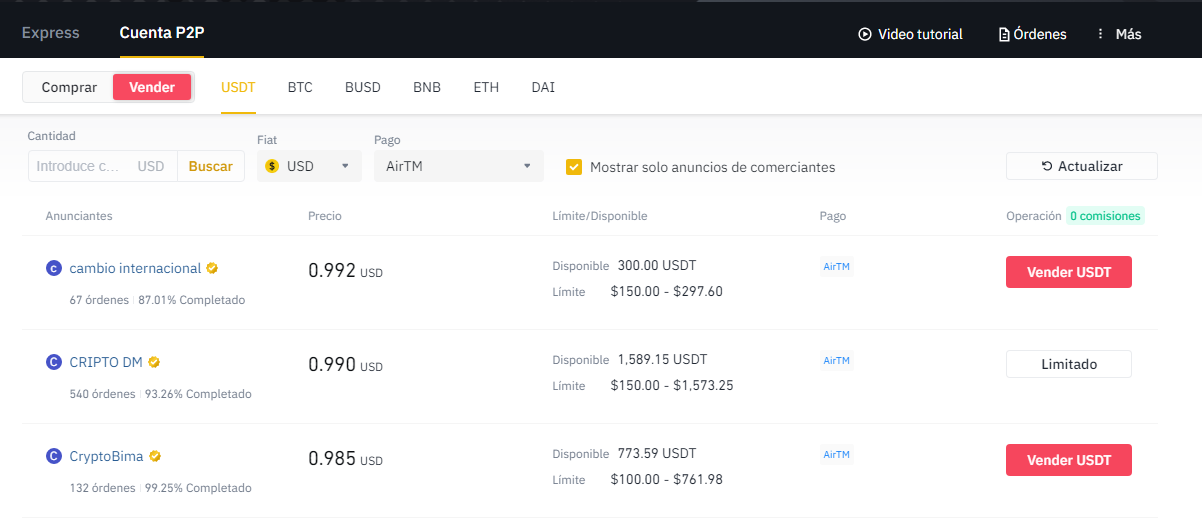Click AirTM payment tag in CRIPTO DM row

836,360
